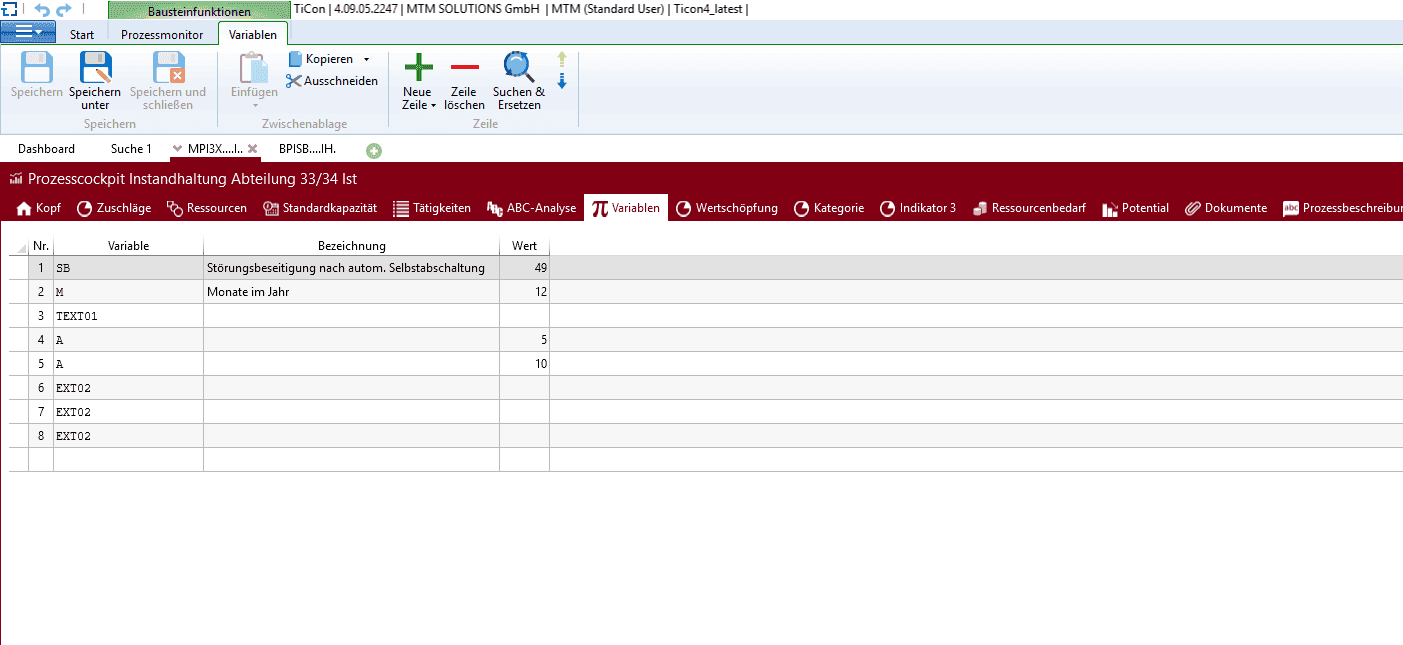
Task: Select the Bezeichnung cell 'Monate im Jahr'
Action: pyautogui.click(x=350, y=292)
